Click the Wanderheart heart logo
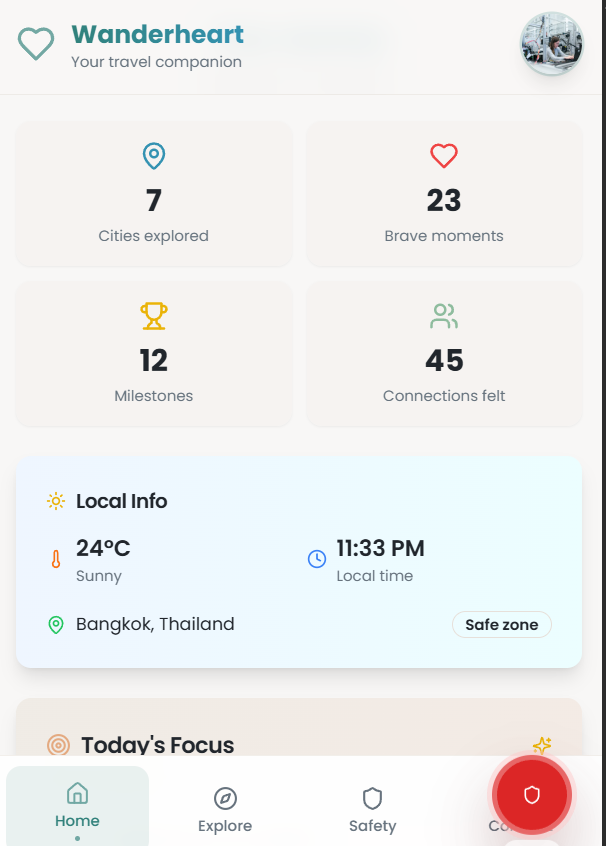Image resolution: width=606 pixels, height=846 pixels. (x=36, y=44)
